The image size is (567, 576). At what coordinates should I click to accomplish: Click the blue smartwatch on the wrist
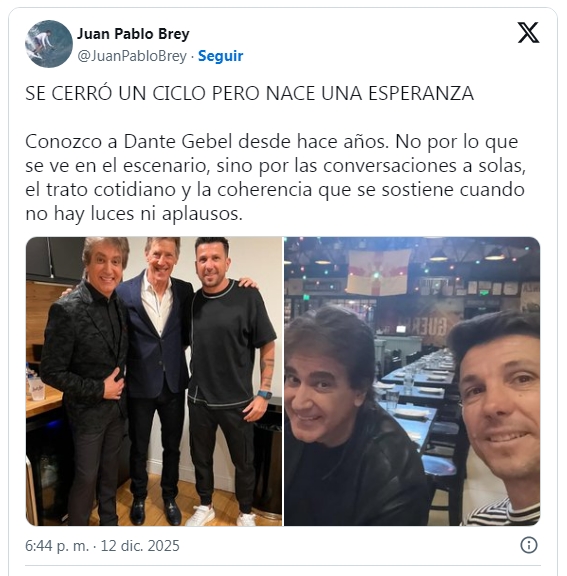tap(264, 395)
